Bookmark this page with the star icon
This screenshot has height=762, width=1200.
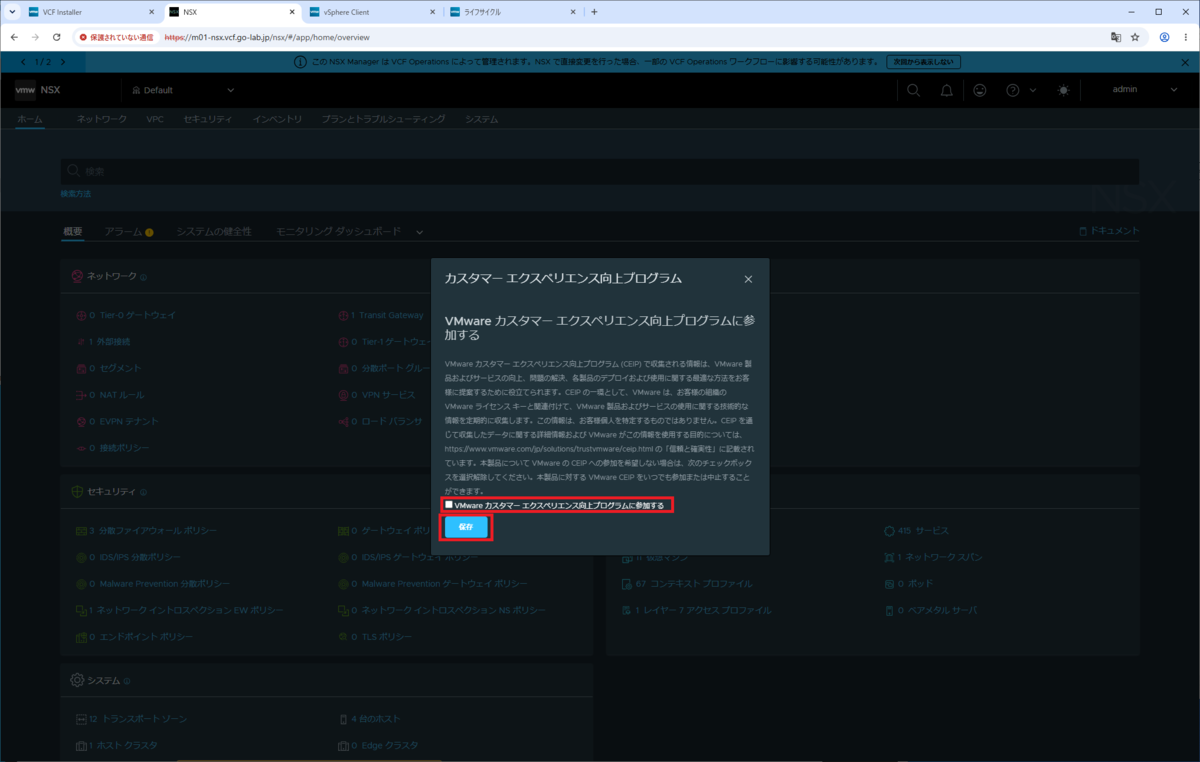click(1135, 37)
